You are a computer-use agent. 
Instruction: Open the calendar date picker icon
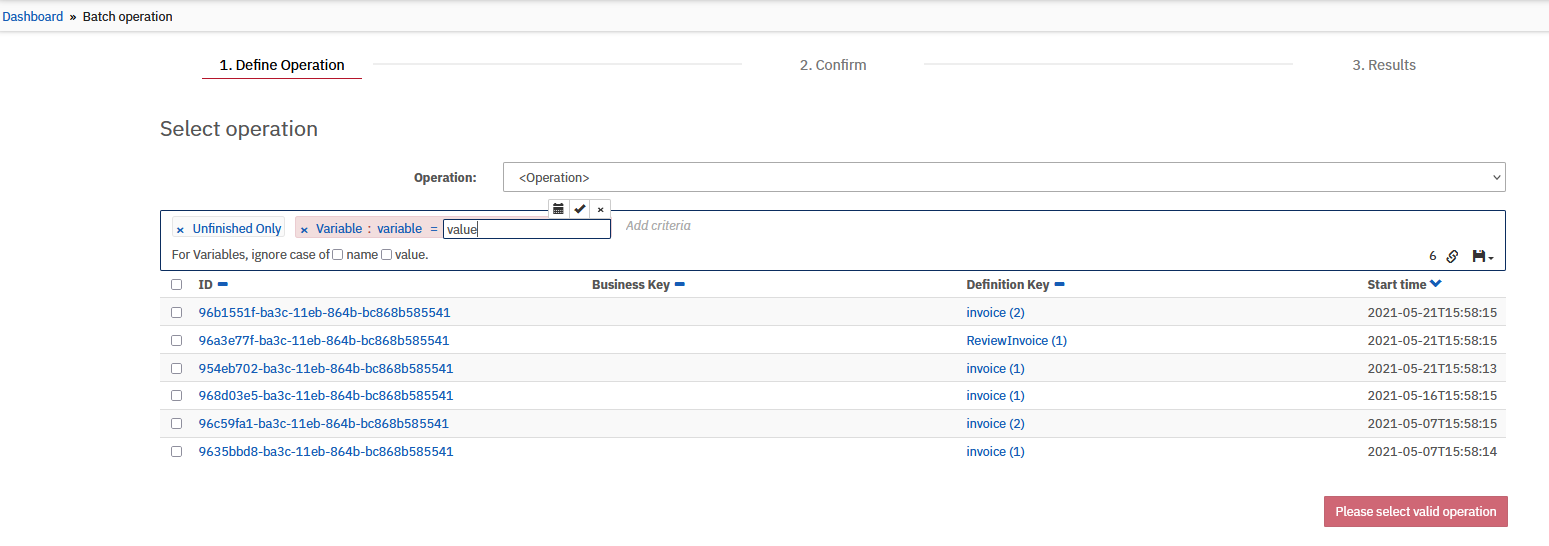coord(559,209)
